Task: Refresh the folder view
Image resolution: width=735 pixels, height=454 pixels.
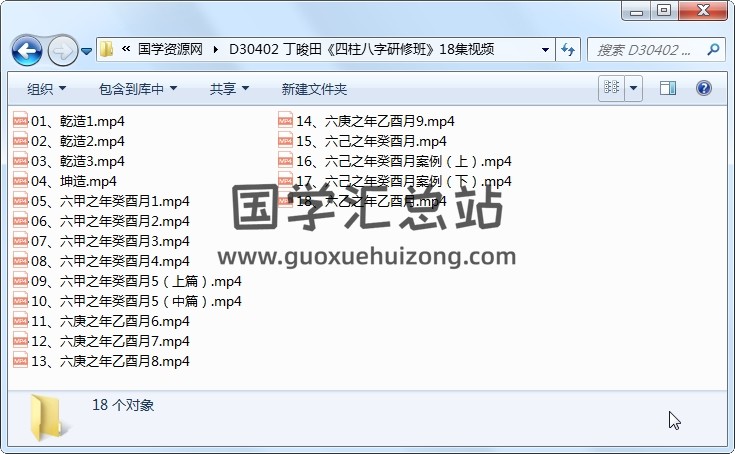Action: [x=568, y=49]
